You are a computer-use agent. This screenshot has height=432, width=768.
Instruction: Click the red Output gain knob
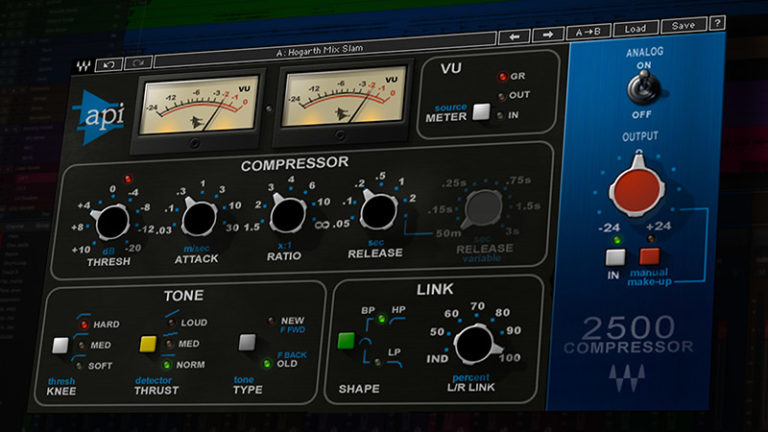point(636,191)
